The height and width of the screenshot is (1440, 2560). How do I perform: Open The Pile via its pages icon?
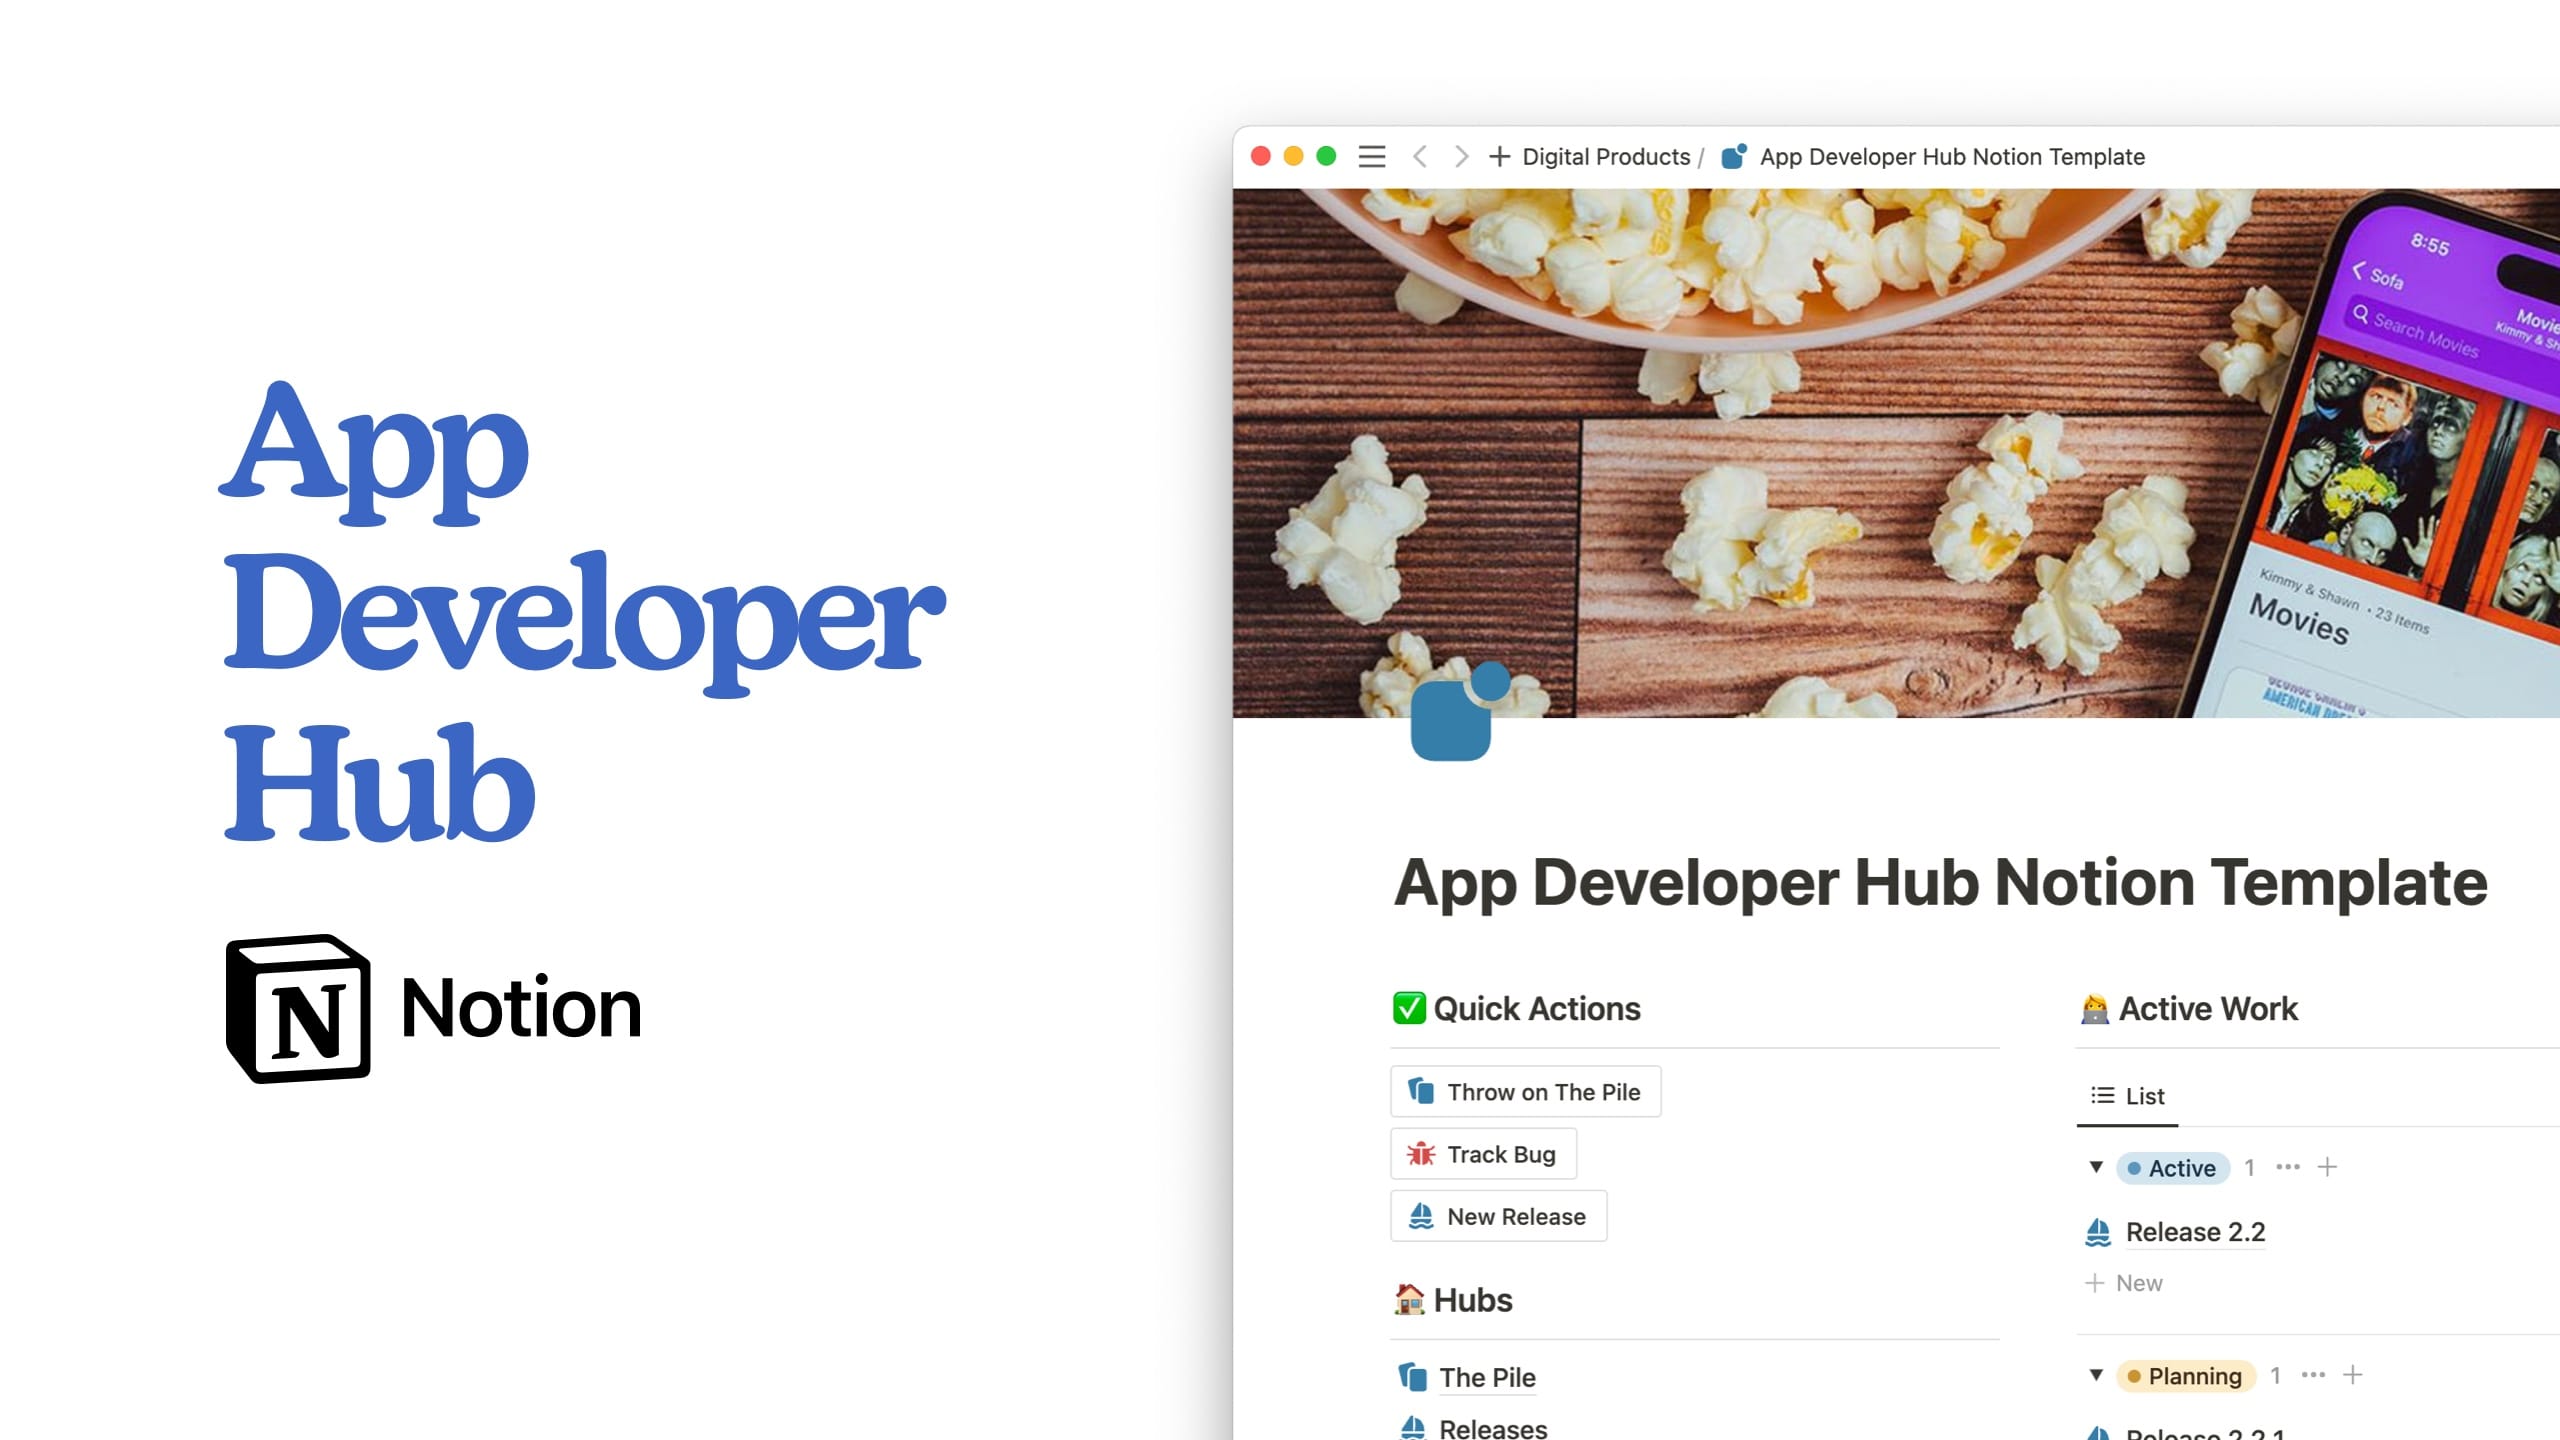pyautogui.click(x=1411, y=1377)
